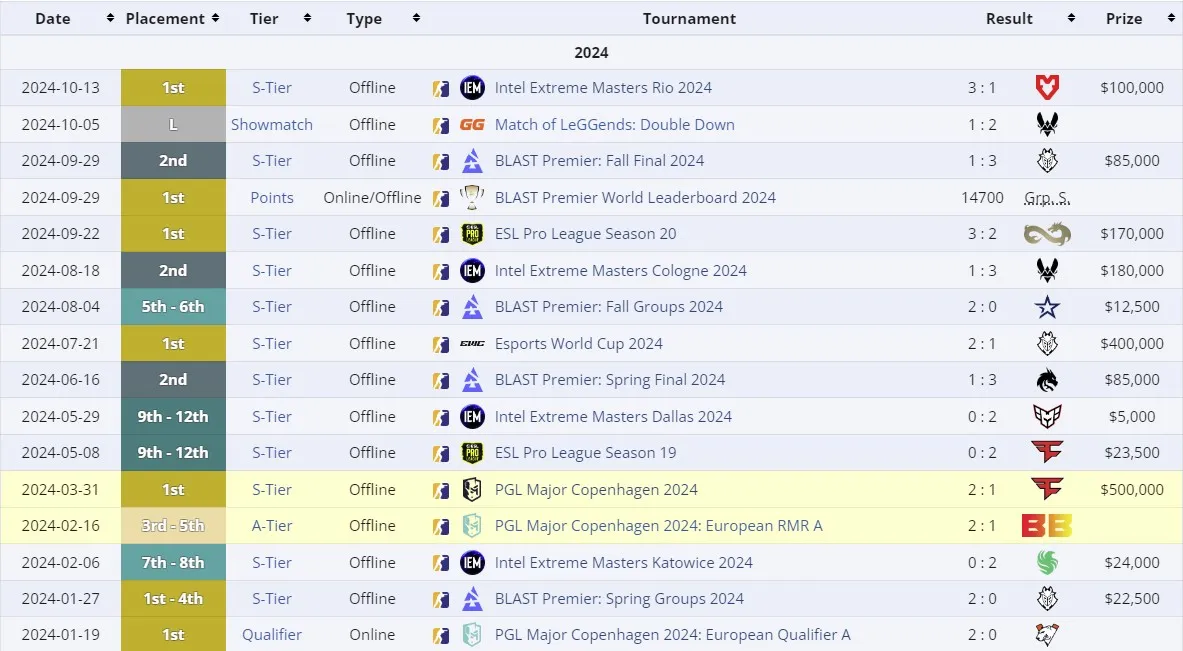Click Virtus.pro logo in European Qualifier row
The height and width of the screenshot is (651, 1183).
click(x=1047, y=634)
